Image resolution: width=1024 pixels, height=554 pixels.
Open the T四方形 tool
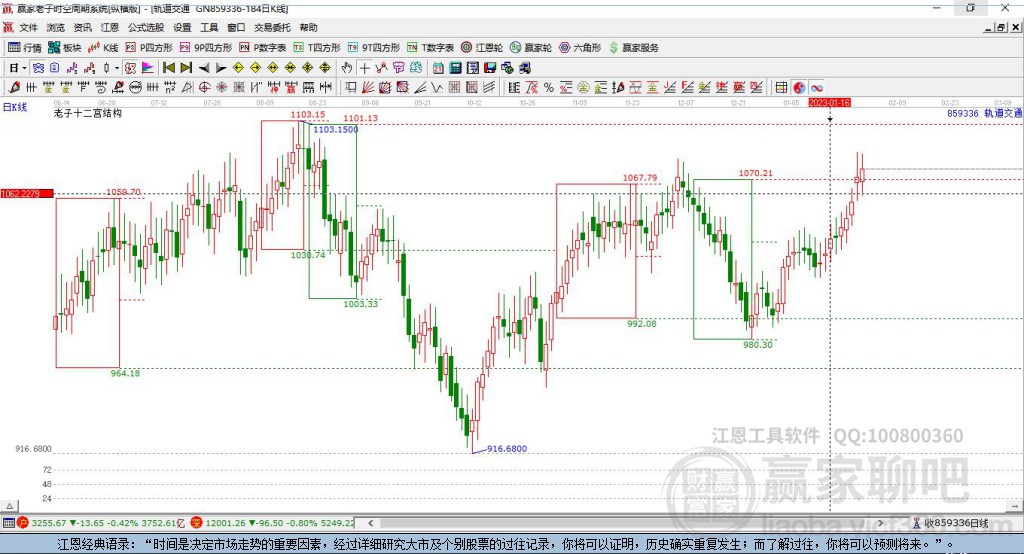coord(317,48)
